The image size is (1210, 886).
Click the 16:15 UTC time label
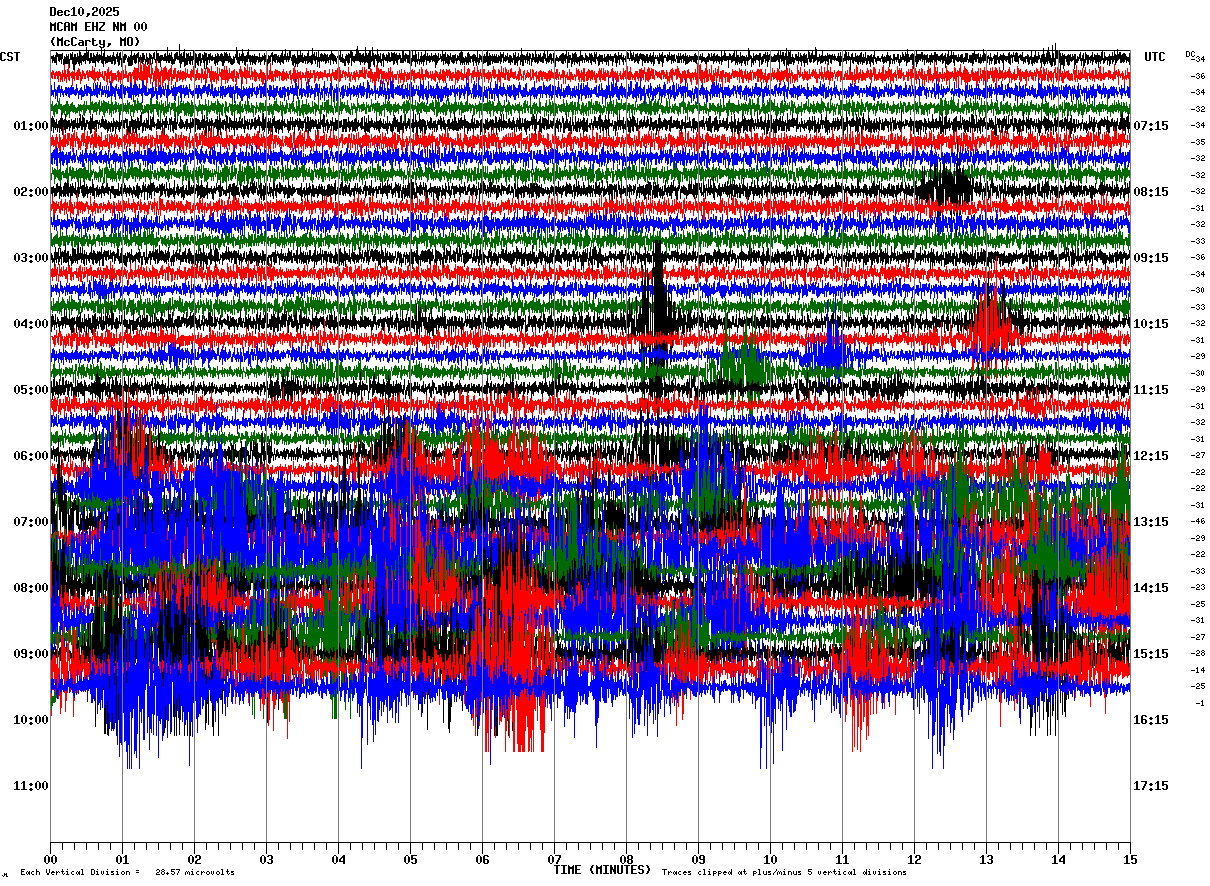pos(1151,720)
